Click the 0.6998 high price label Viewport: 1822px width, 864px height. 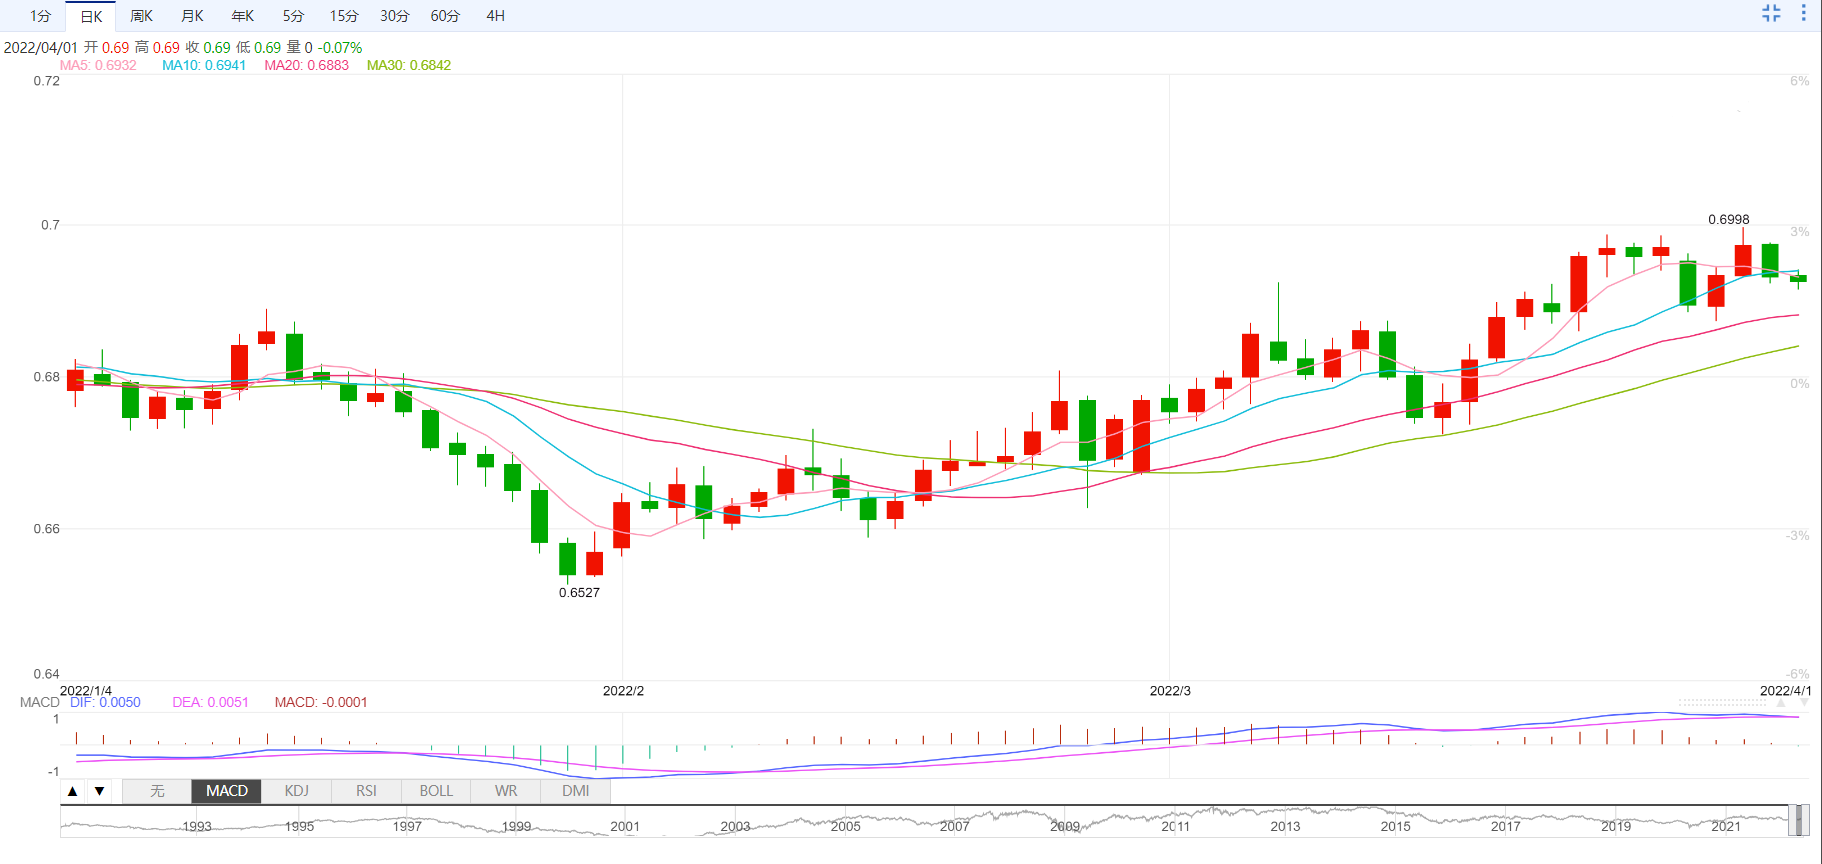(x=1729, y=219)
